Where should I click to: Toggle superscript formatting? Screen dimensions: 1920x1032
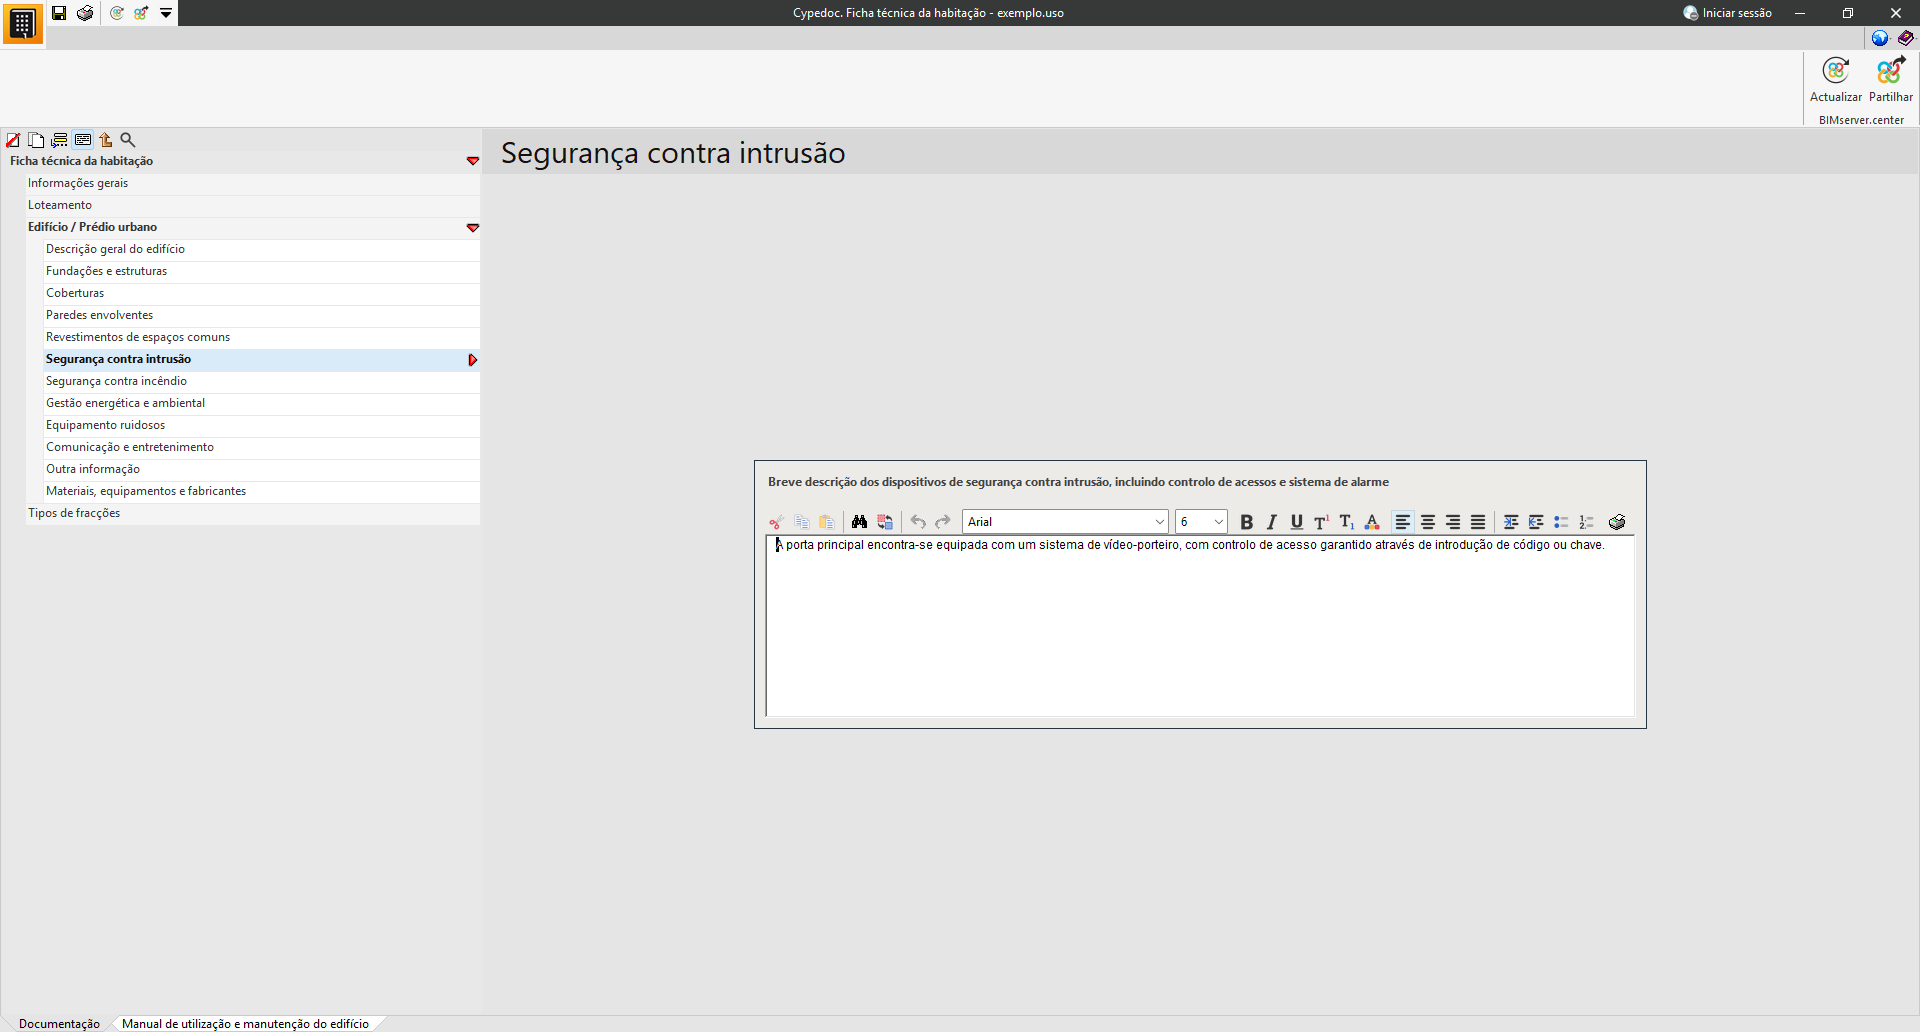(1322, 522)
